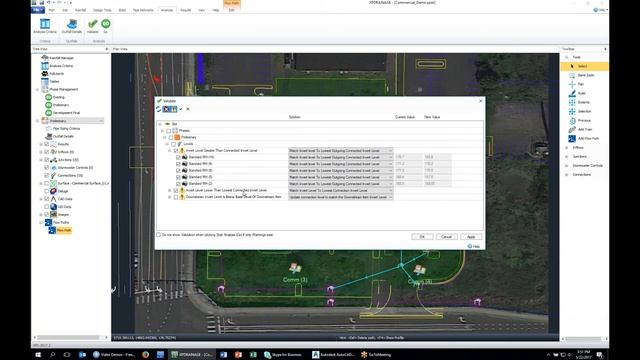Expand Junctions group in Toolbox

567,156
